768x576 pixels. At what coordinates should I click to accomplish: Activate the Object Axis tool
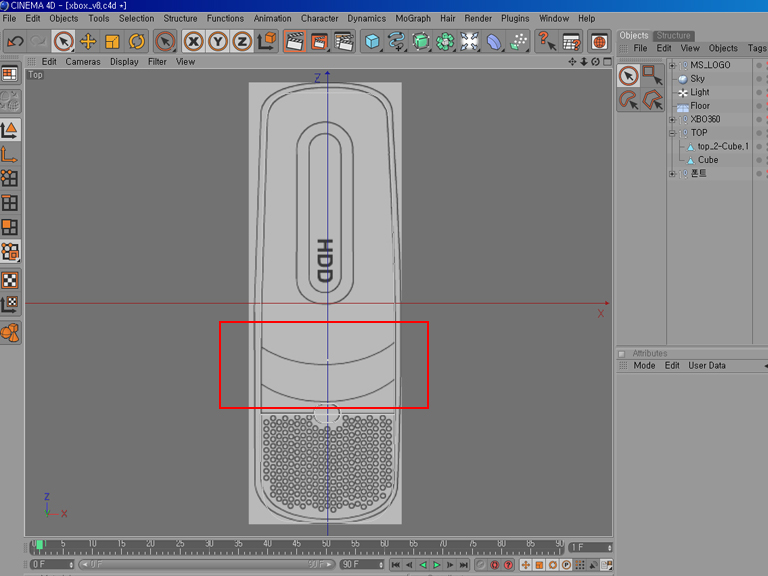point(10,154)
